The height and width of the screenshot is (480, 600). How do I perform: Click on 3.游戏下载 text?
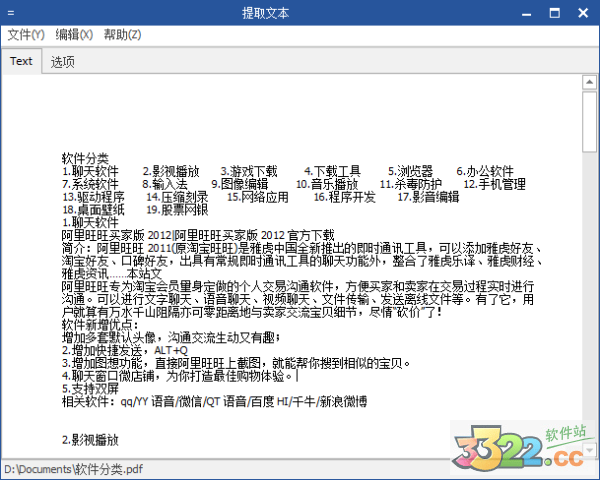[249, 171]
